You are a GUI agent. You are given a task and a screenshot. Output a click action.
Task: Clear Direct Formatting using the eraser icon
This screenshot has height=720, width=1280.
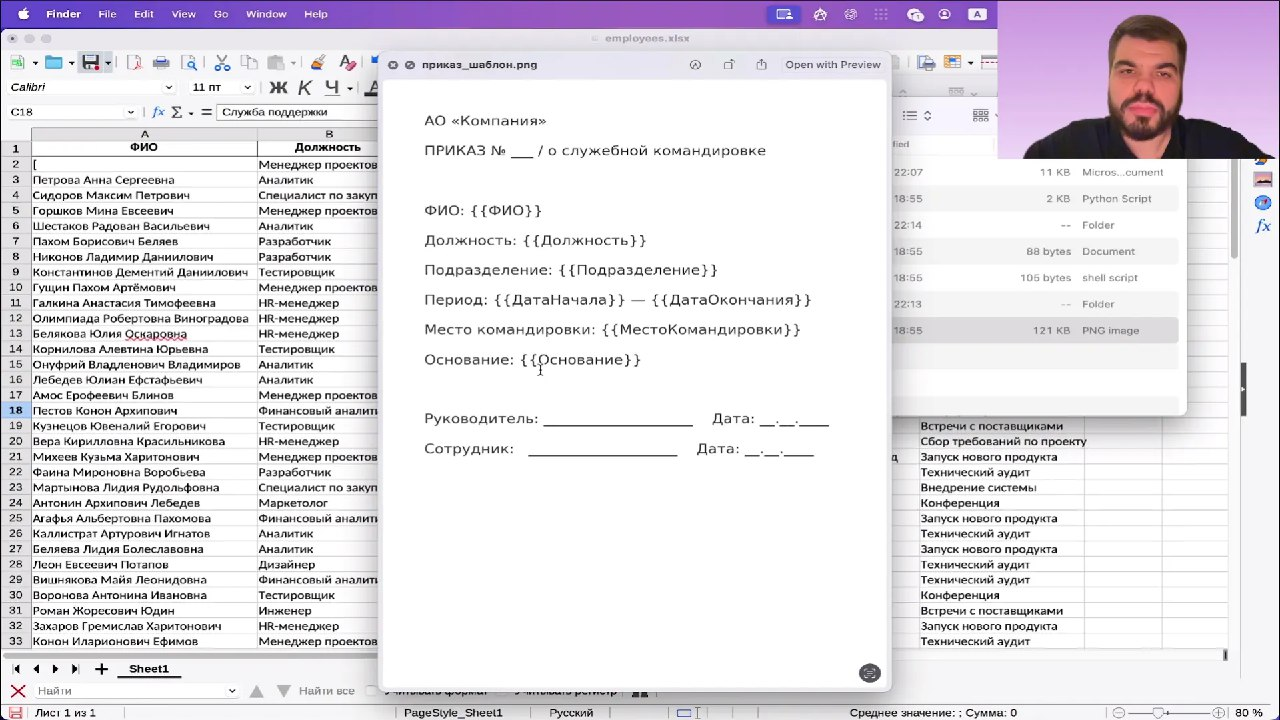(x=348, y=62)
